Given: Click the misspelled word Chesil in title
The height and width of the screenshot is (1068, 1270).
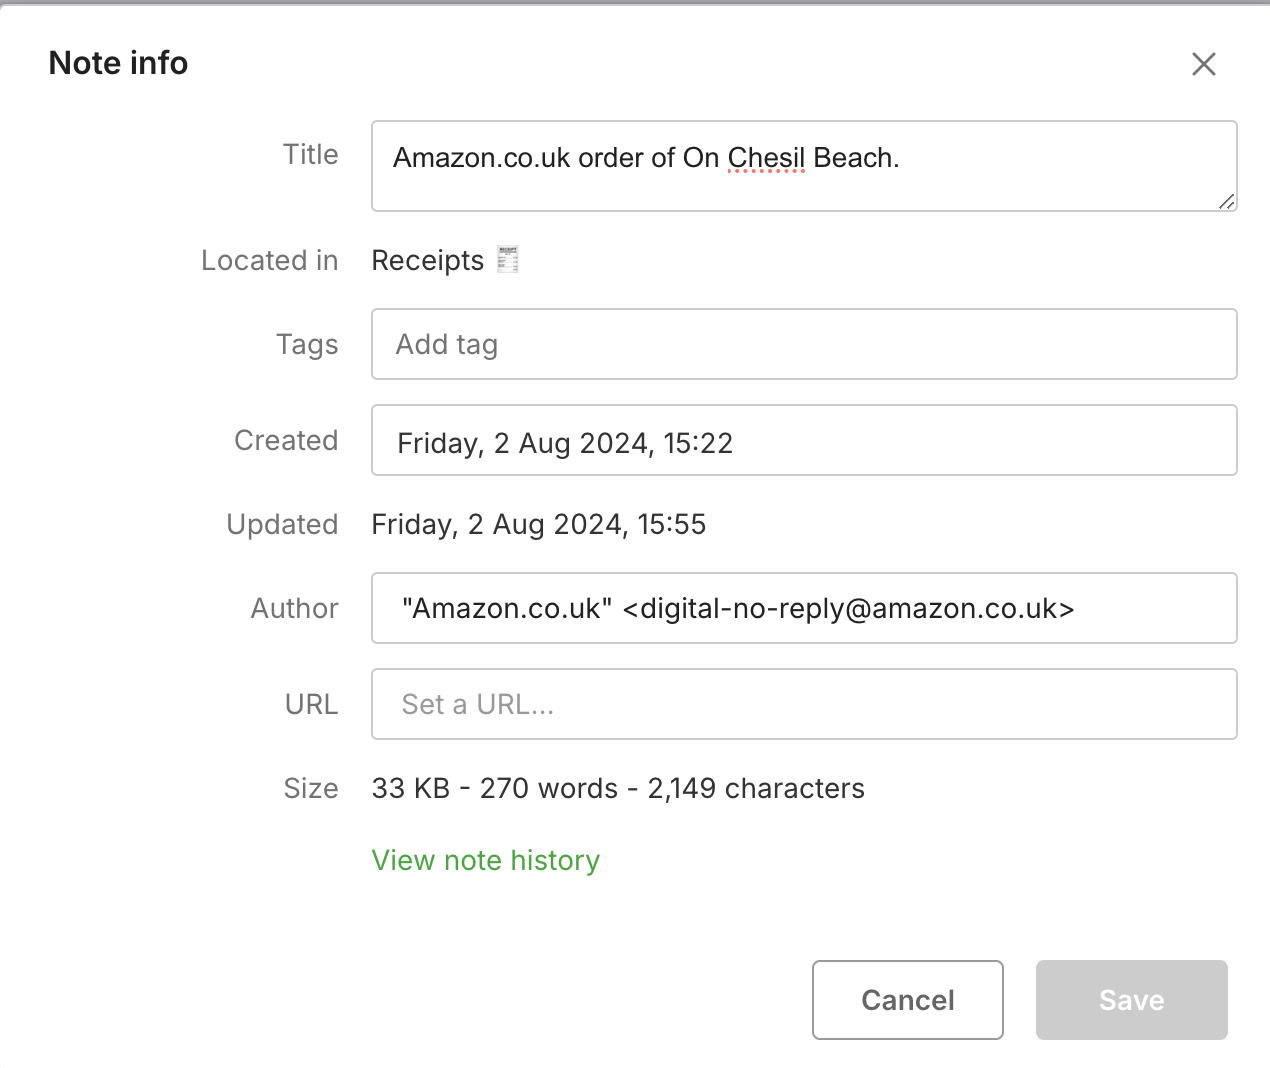Looking at the screenshot, I should click(766, 158).
